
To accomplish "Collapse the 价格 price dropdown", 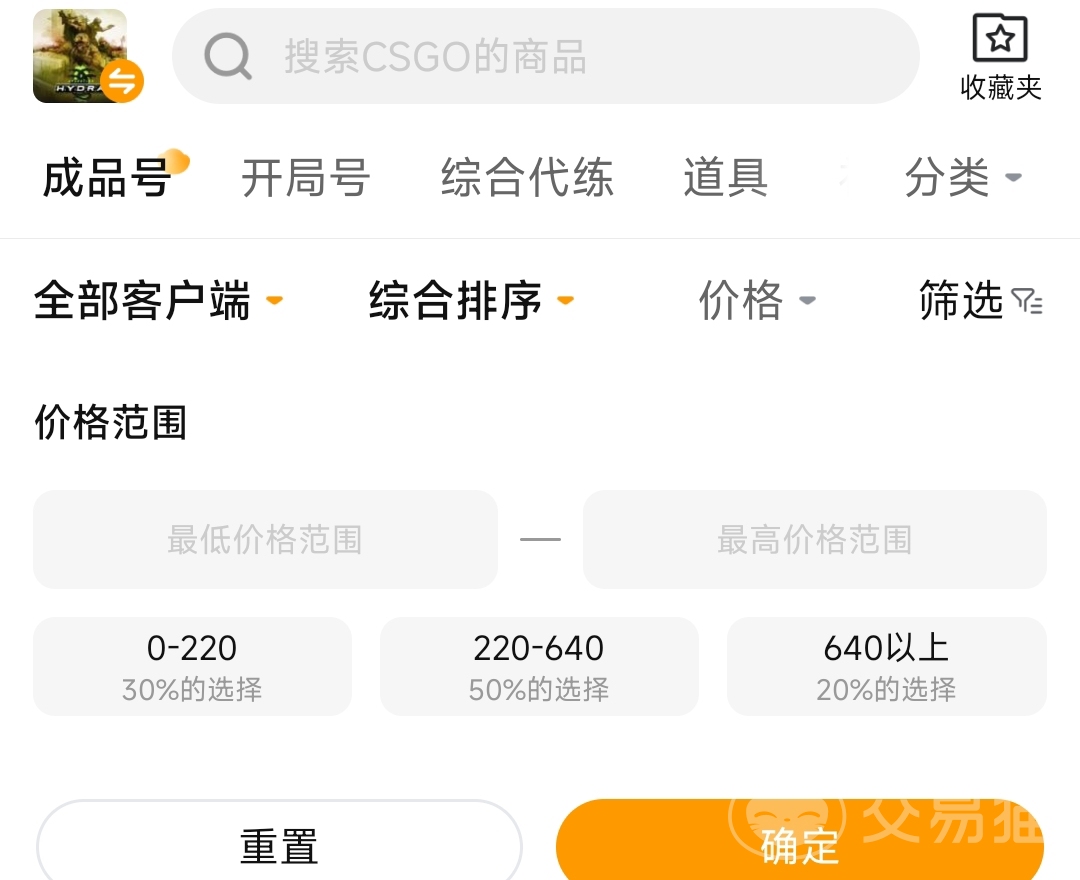I will tap(758, 300).
